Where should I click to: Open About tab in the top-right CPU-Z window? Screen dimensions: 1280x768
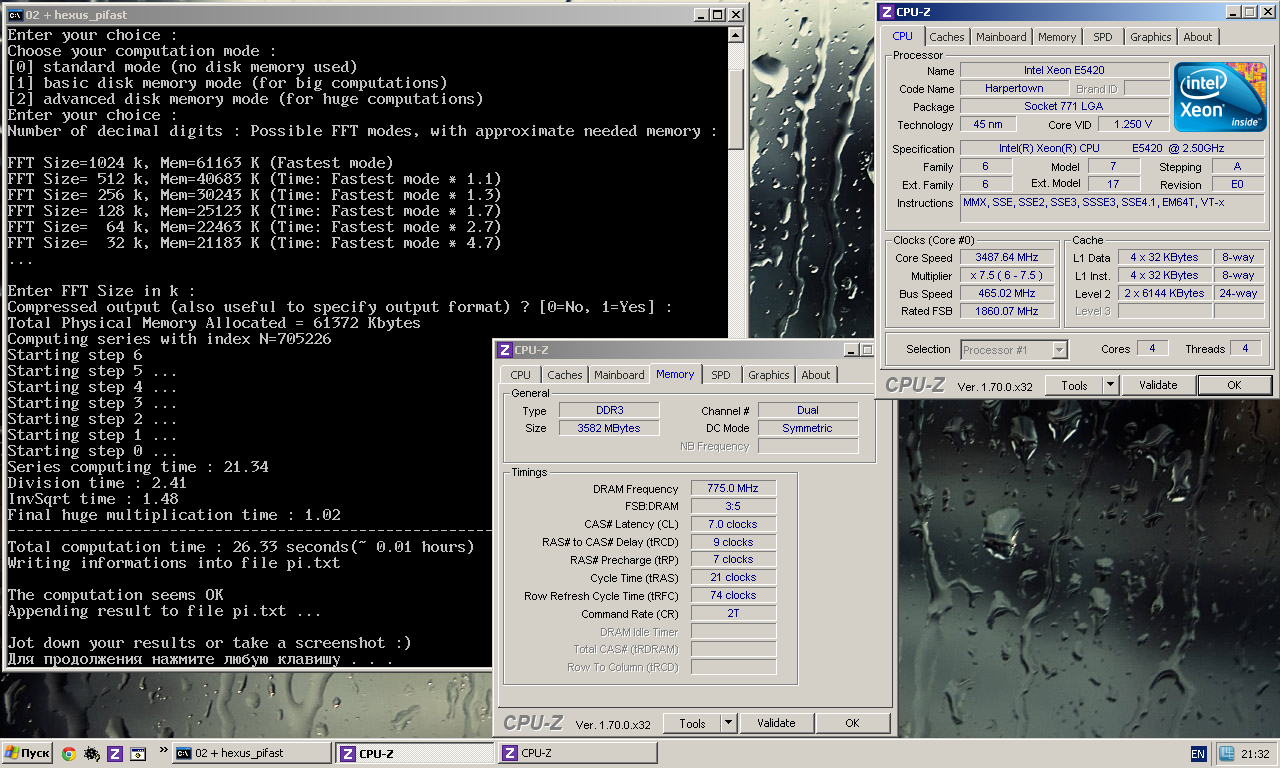[x=1197, y=37]
